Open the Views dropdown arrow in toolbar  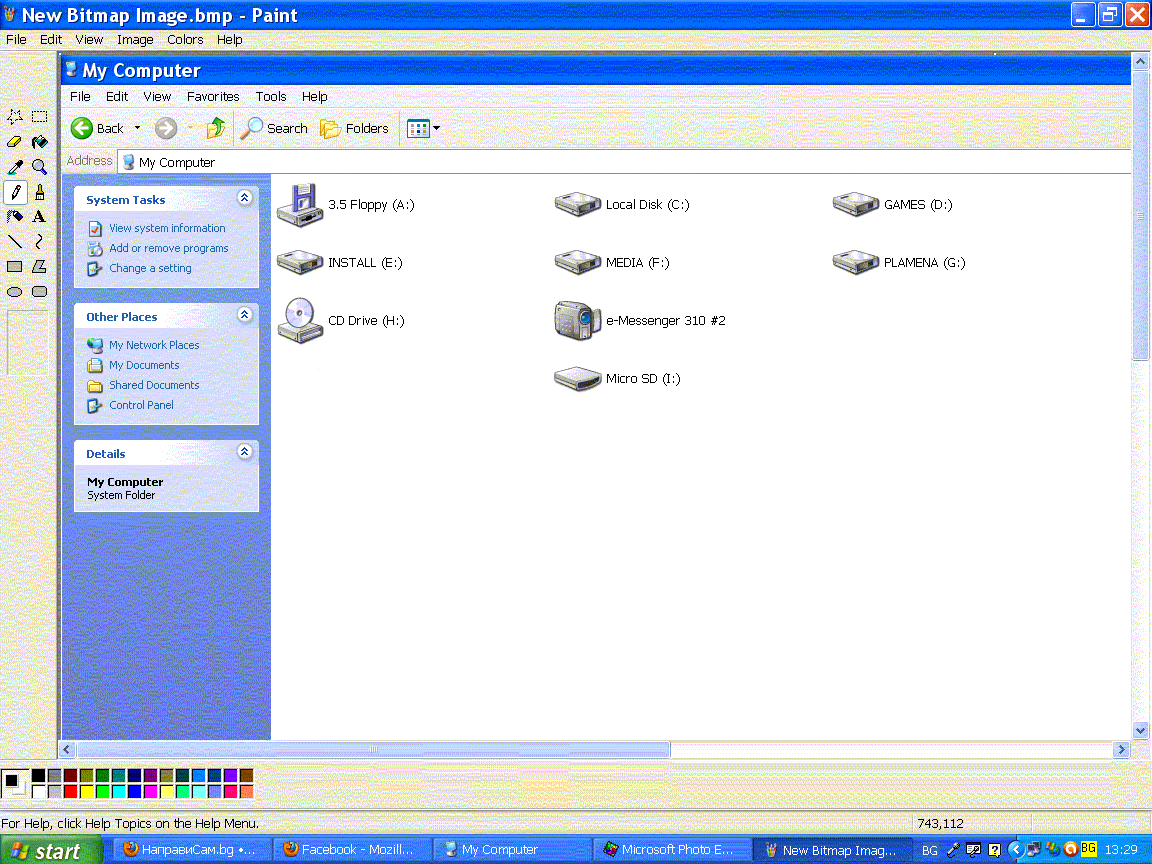coord(436,129)
